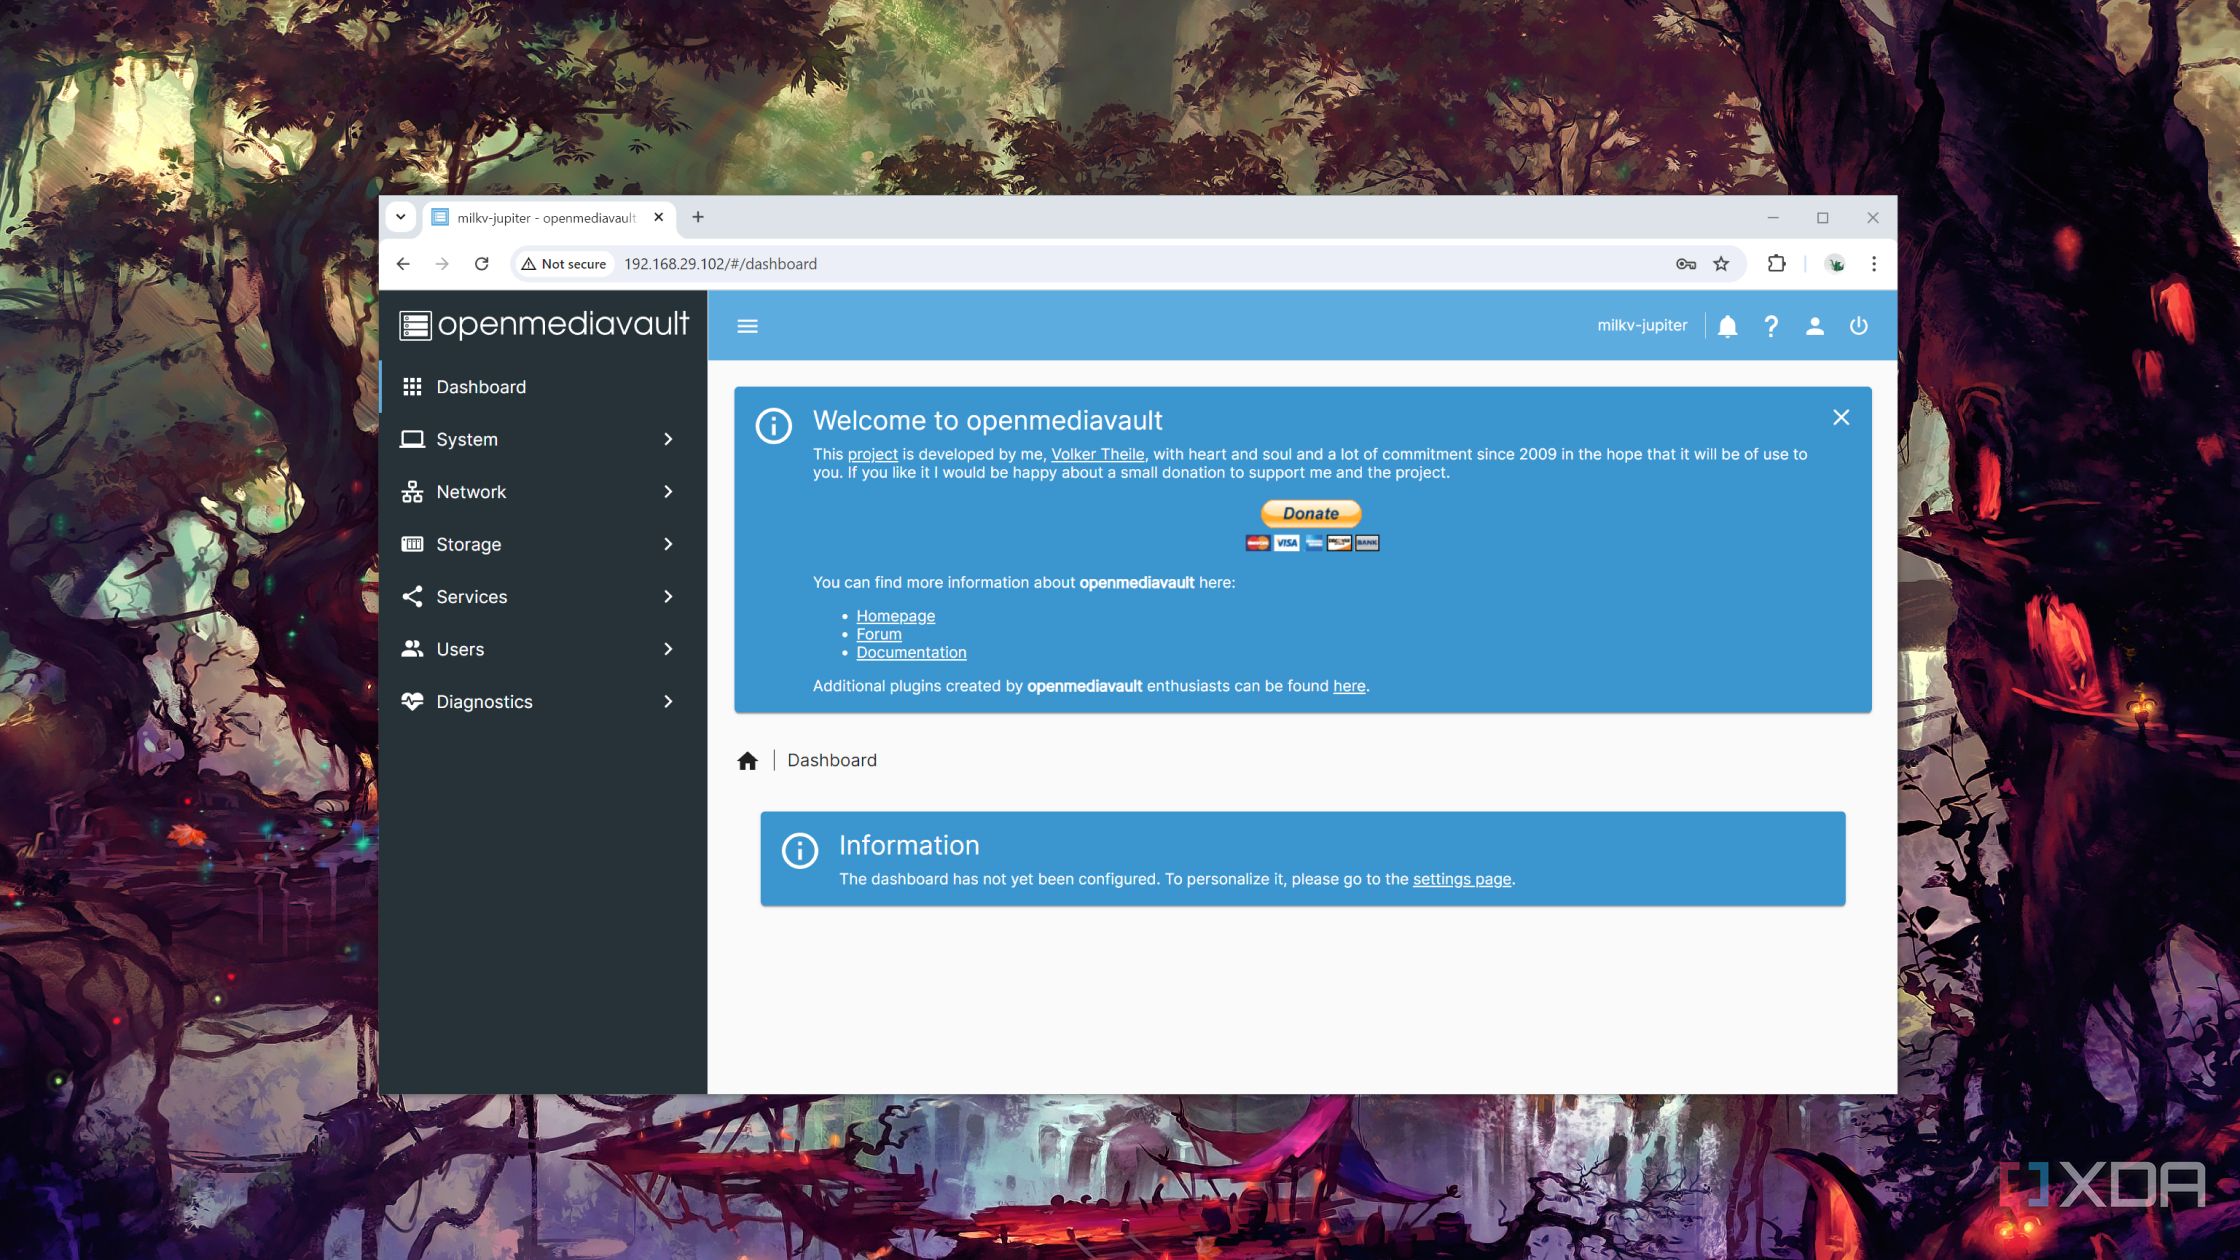Click the power/logout icon
The width and height of the screenshot is (2240, 1260).
1859,325
